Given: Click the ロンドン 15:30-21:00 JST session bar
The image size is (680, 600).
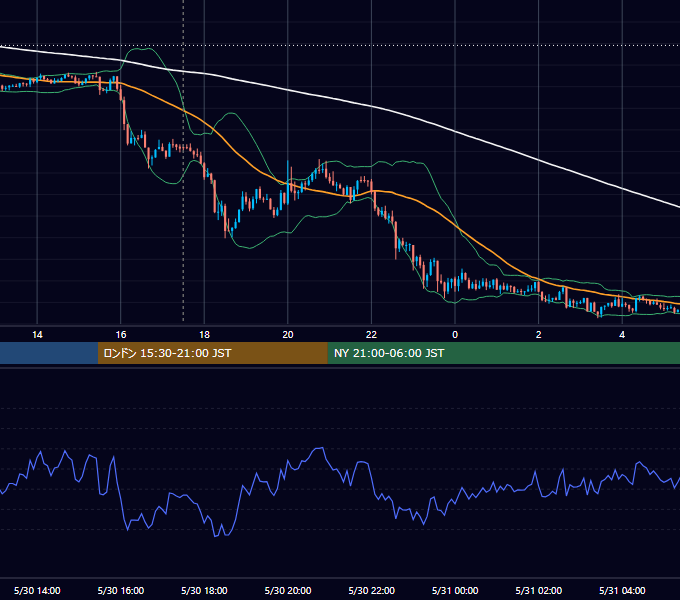Looking at the screenshot, I should pyautogui.click(x=212, y=353).
